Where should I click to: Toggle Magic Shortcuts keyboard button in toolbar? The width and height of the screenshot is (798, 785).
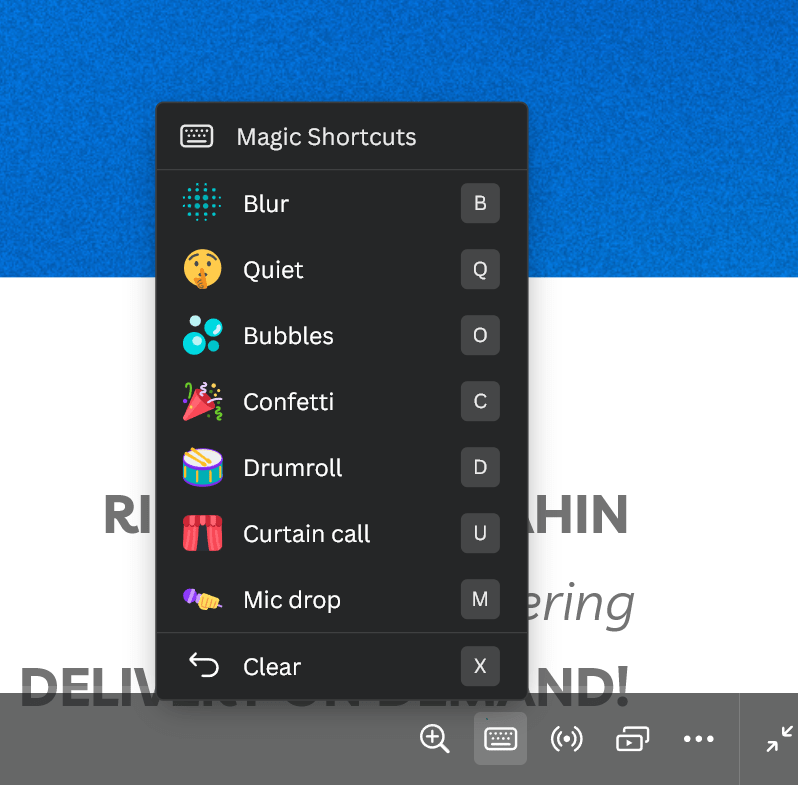[x=500, y=738]
